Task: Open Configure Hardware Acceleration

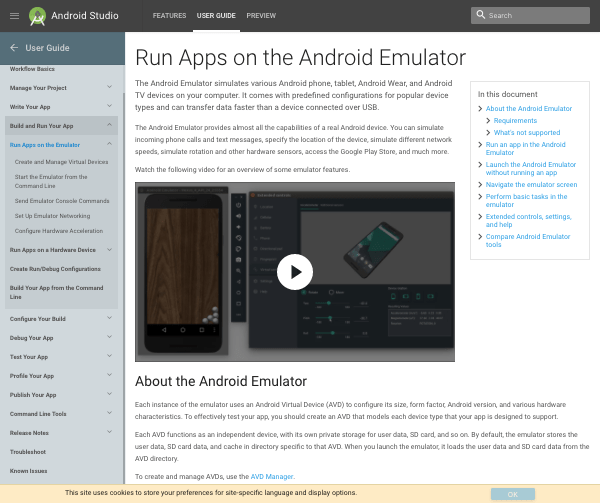Action: (59, 231)
